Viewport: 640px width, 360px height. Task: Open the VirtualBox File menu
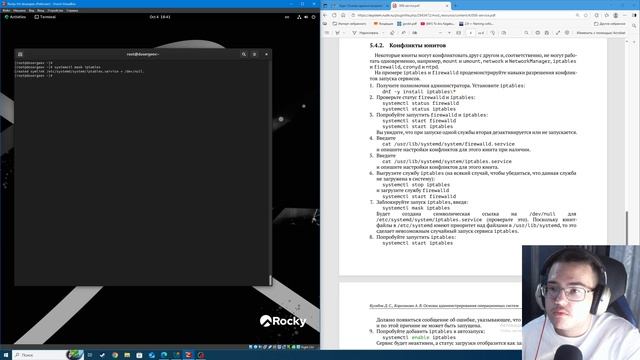(x=6, y=11)
